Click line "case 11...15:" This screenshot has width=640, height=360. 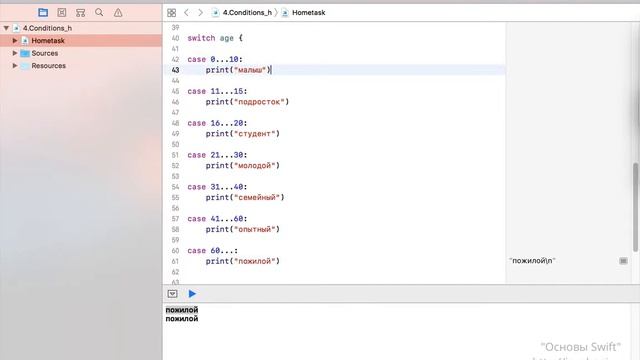tap(217, 91)
